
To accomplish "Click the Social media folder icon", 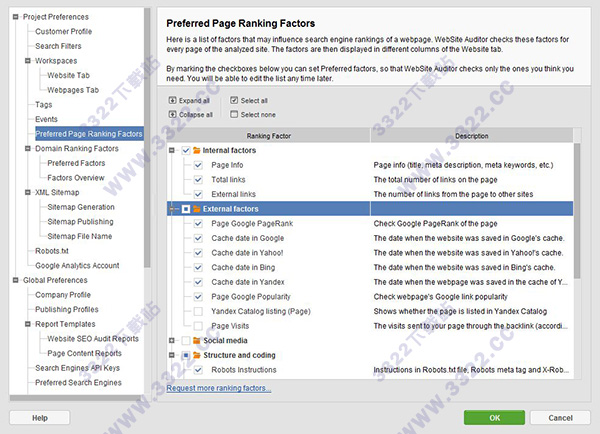I will (x=197, y=341).
